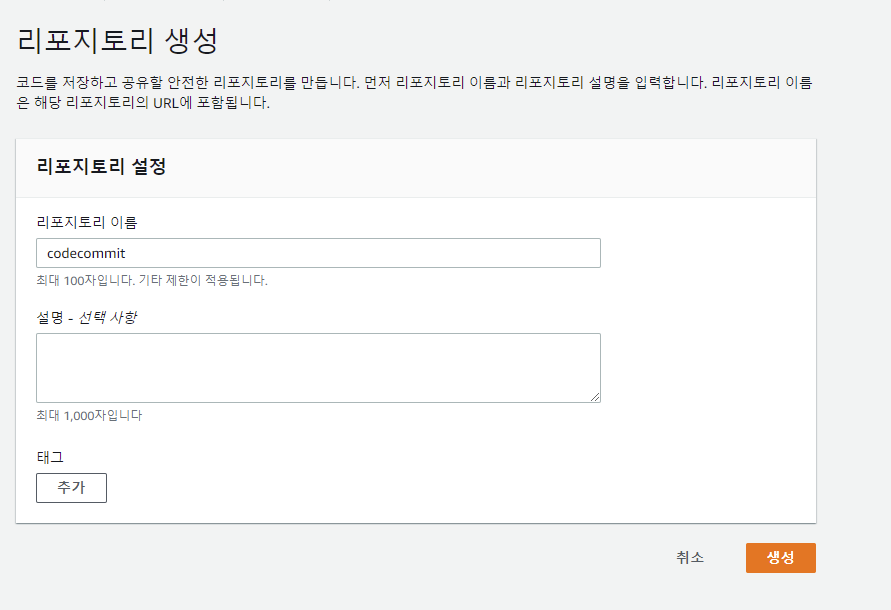891x610 pixels.
Task: Click the repository name field containing codecommit
Action: tap(318, 253)
